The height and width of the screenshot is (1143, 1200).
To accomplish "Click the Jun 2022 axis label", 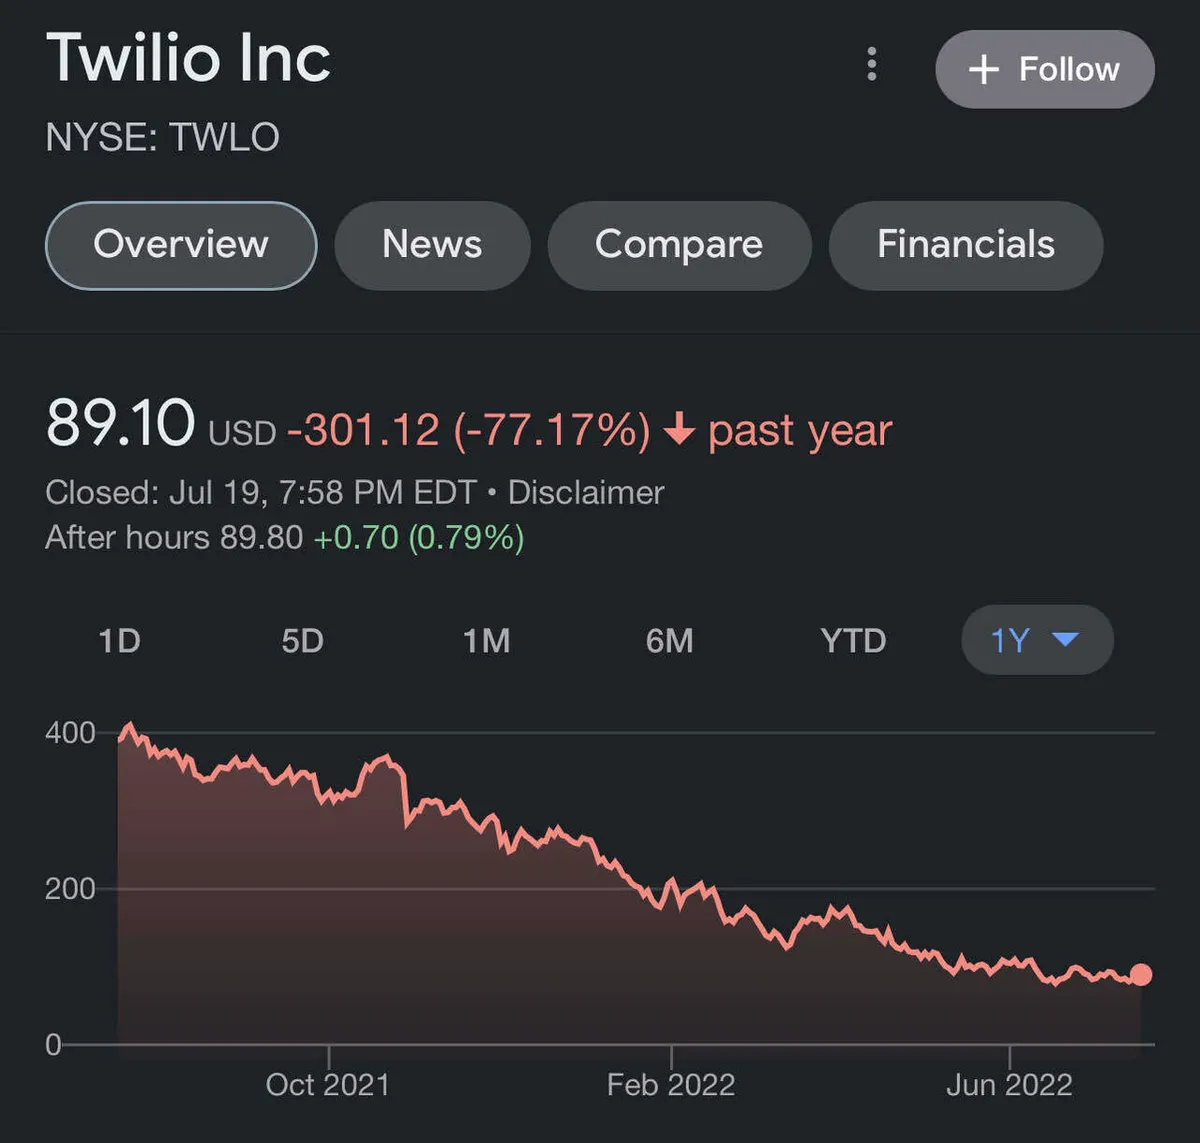I will (x=1009, y=1085).
